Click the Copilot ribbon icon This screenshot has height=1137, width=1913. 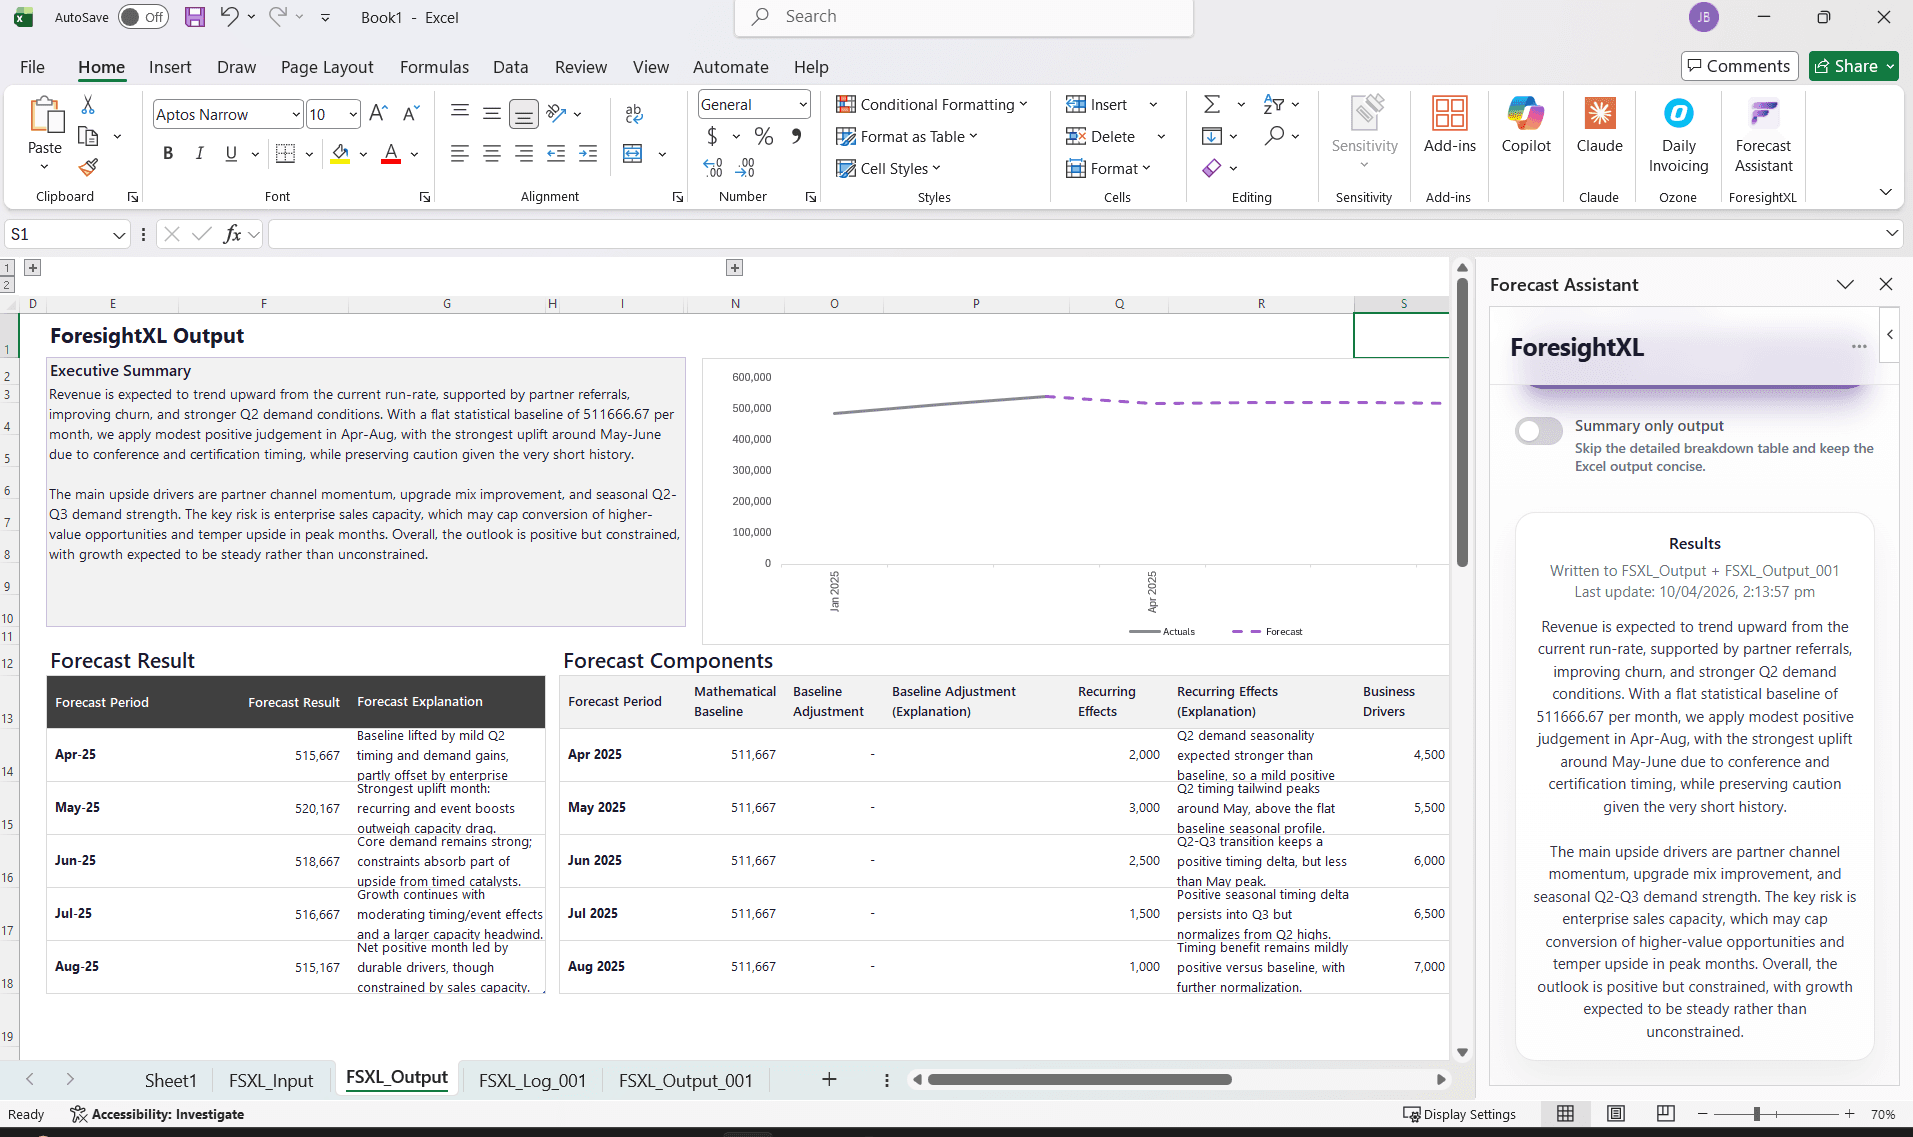point(1526,126)
